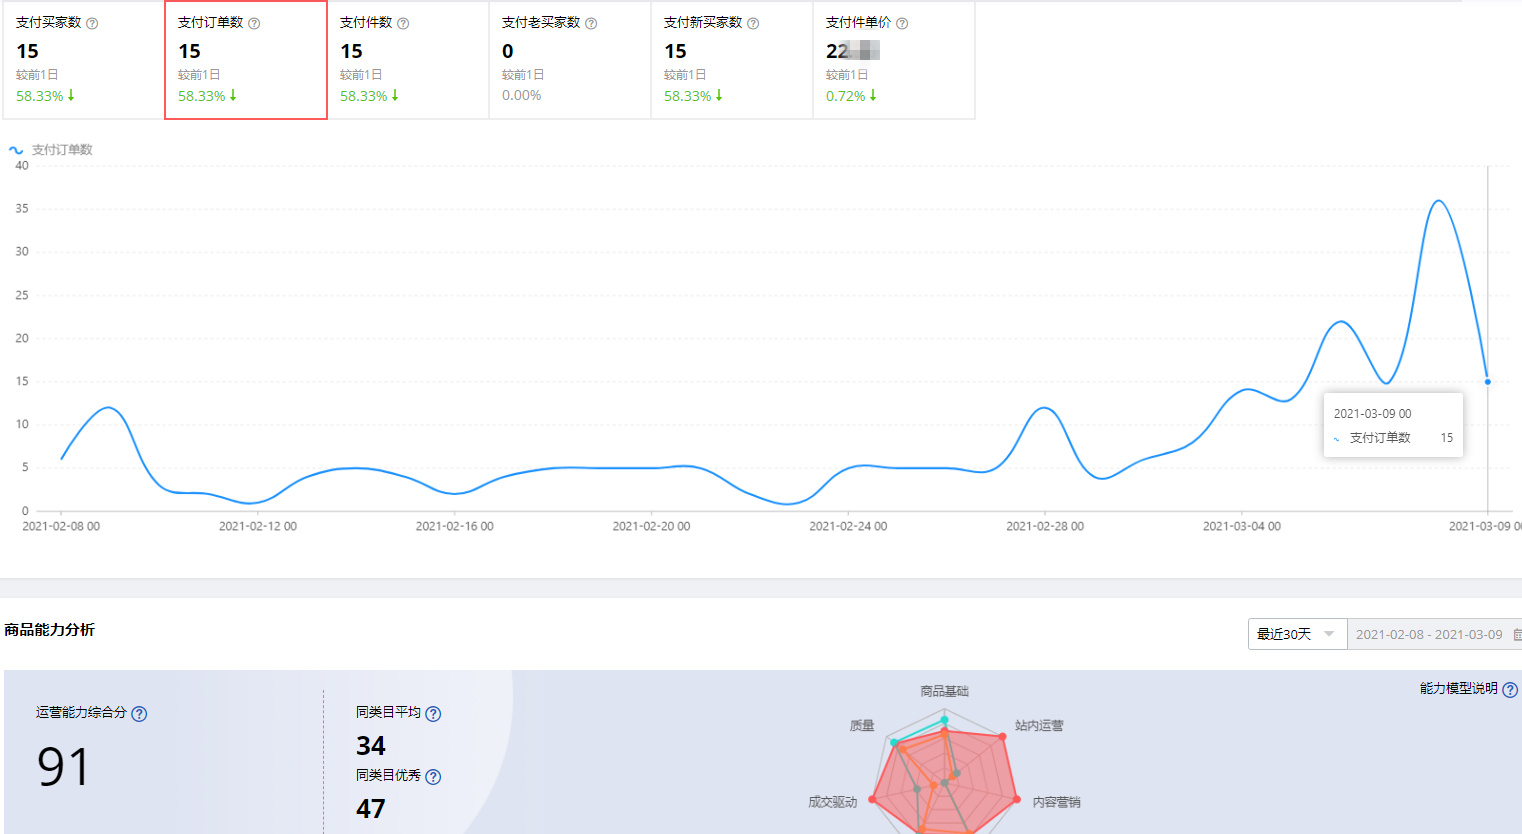Click the 商品基础 radar axis label
This screenshot has width=1522, height=834.
click(945, 691)
